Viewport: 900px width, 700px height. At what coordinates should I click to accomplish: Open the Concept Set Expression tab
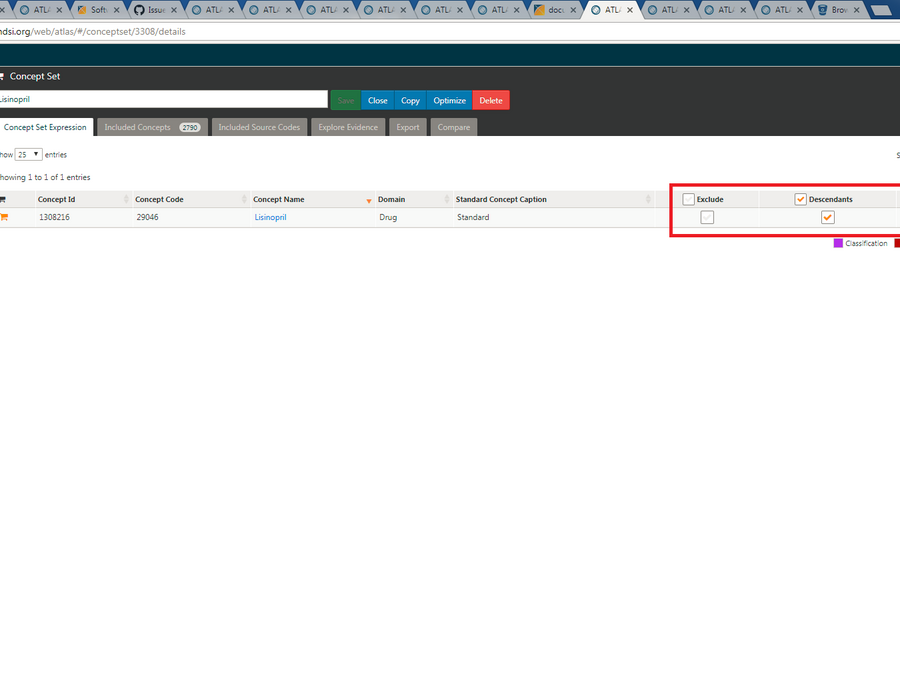[x=45, y=127]
